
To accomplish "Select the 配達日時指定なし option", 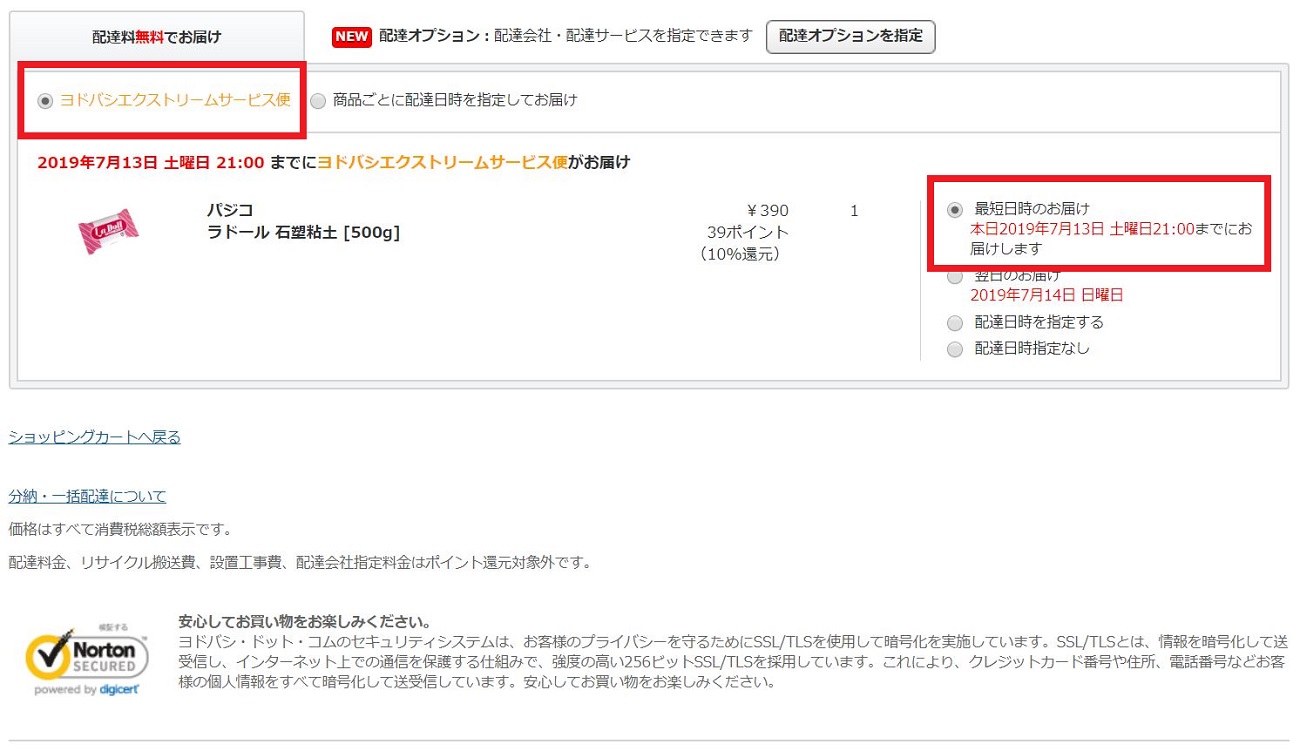I will click(955, 349).
